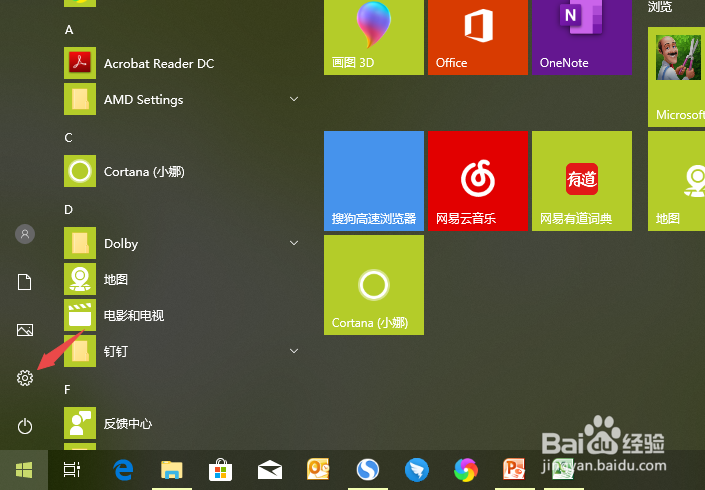Launch Cortana (小娜) from the app list
Image resolution: width=705 pixels, height=490 pixels.
coord(180,171)
